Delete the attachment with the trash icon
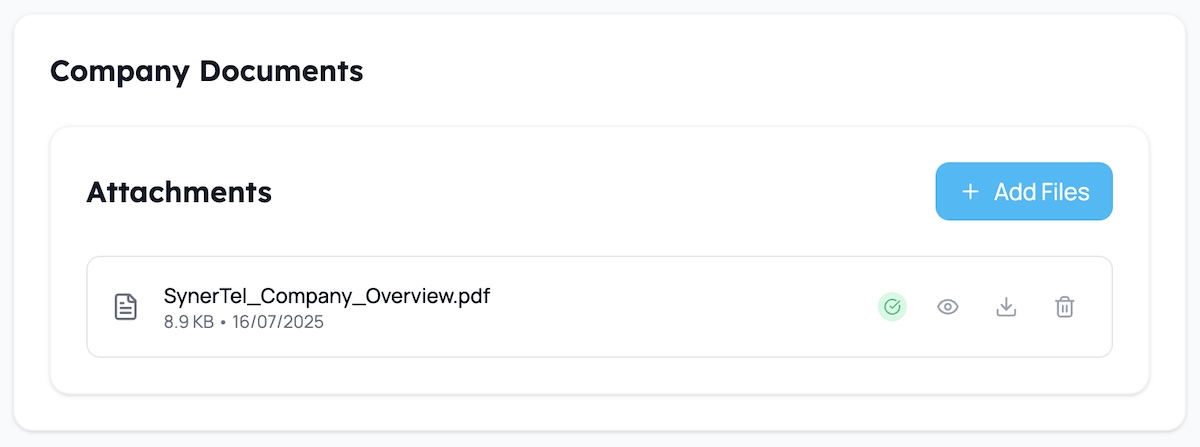Image resolution: width=1200 pixels, height=447 pixels. pos(1065,307)
